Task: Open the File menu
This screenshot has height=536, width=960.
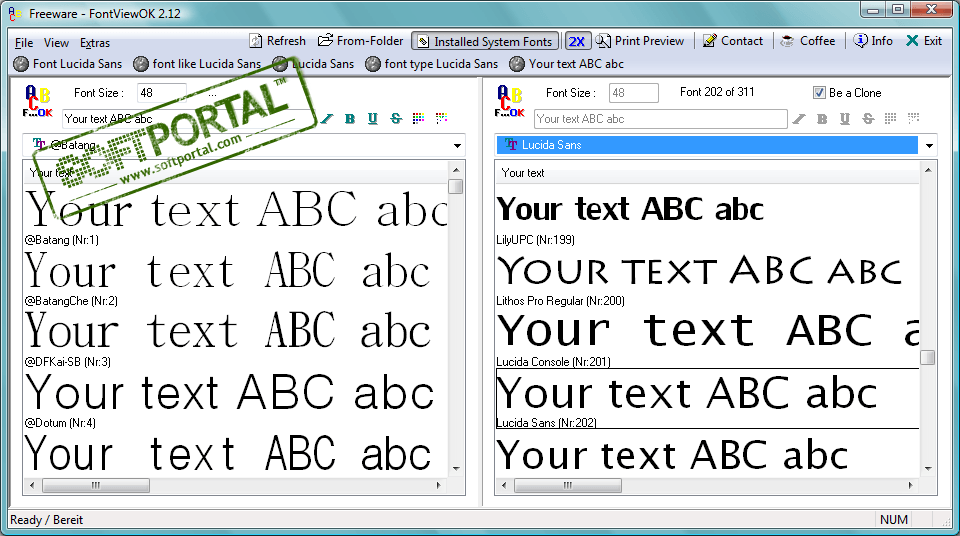Action: (x=24, y=43)
